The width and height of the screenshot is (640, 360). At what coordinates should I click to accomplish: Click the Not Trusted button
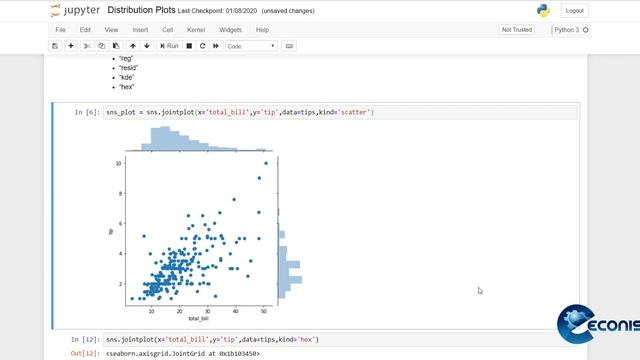(517, 30)
